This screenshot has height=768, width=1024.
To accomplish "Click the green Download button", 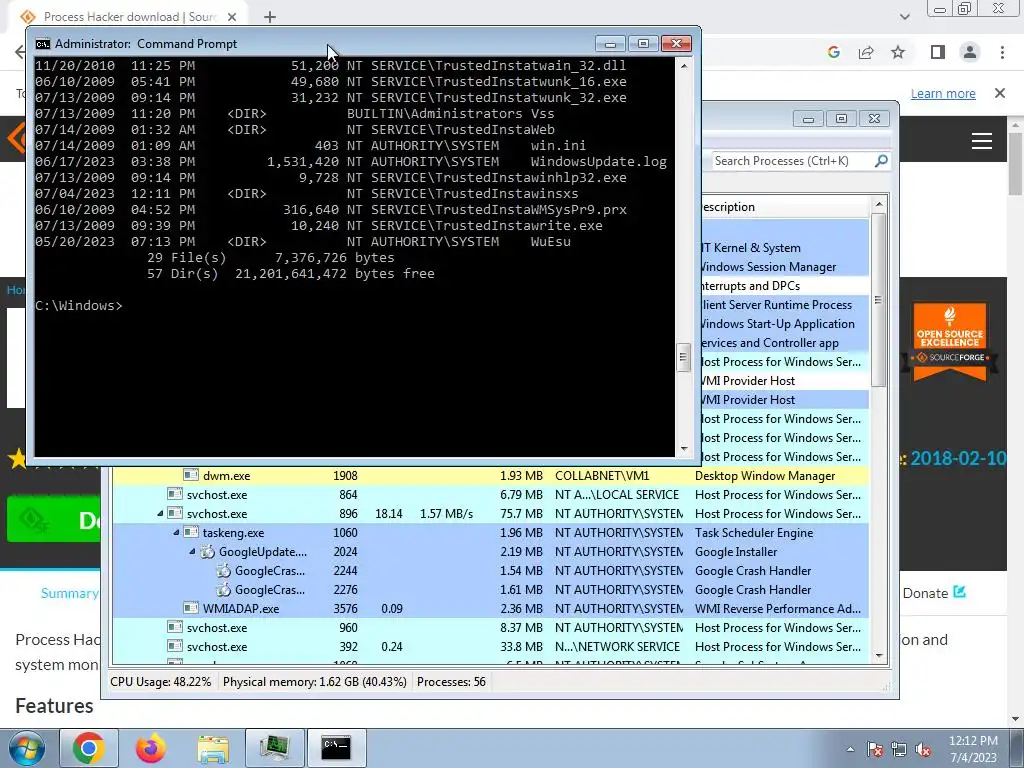I will click(54, 519).
